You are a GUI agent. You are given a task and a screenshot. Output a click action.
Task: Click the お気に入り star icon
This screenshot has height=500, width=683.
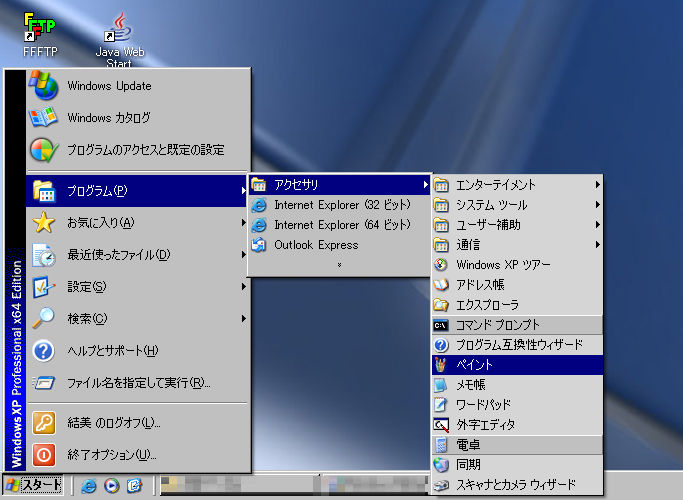(44, 223)
